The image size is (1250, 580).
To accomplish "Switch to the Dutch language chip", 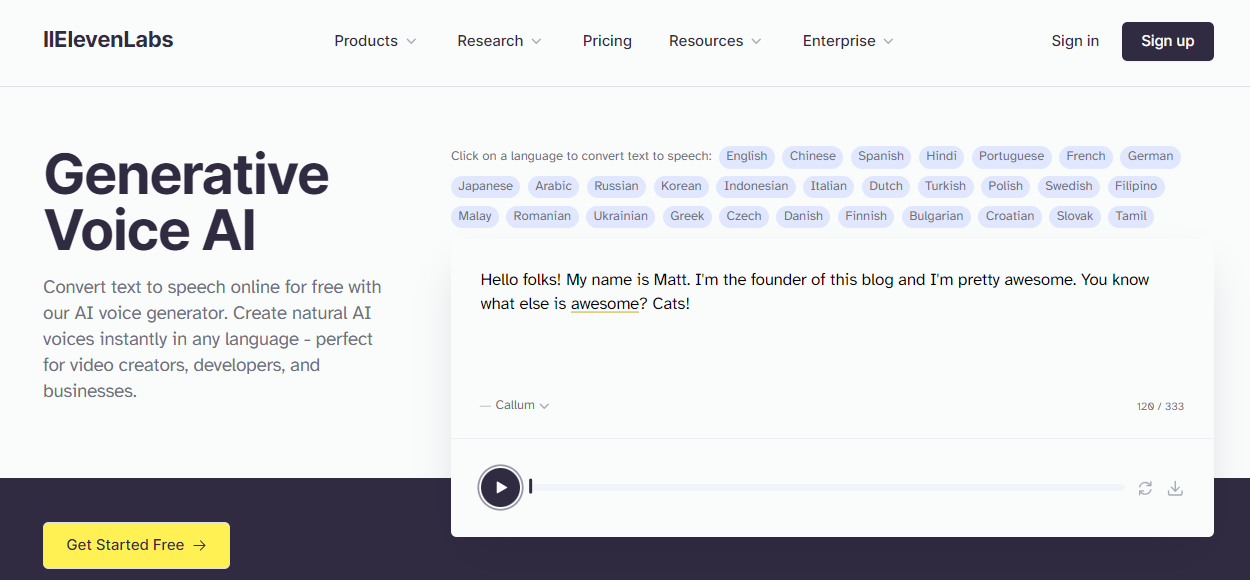I will click(886, 186).
